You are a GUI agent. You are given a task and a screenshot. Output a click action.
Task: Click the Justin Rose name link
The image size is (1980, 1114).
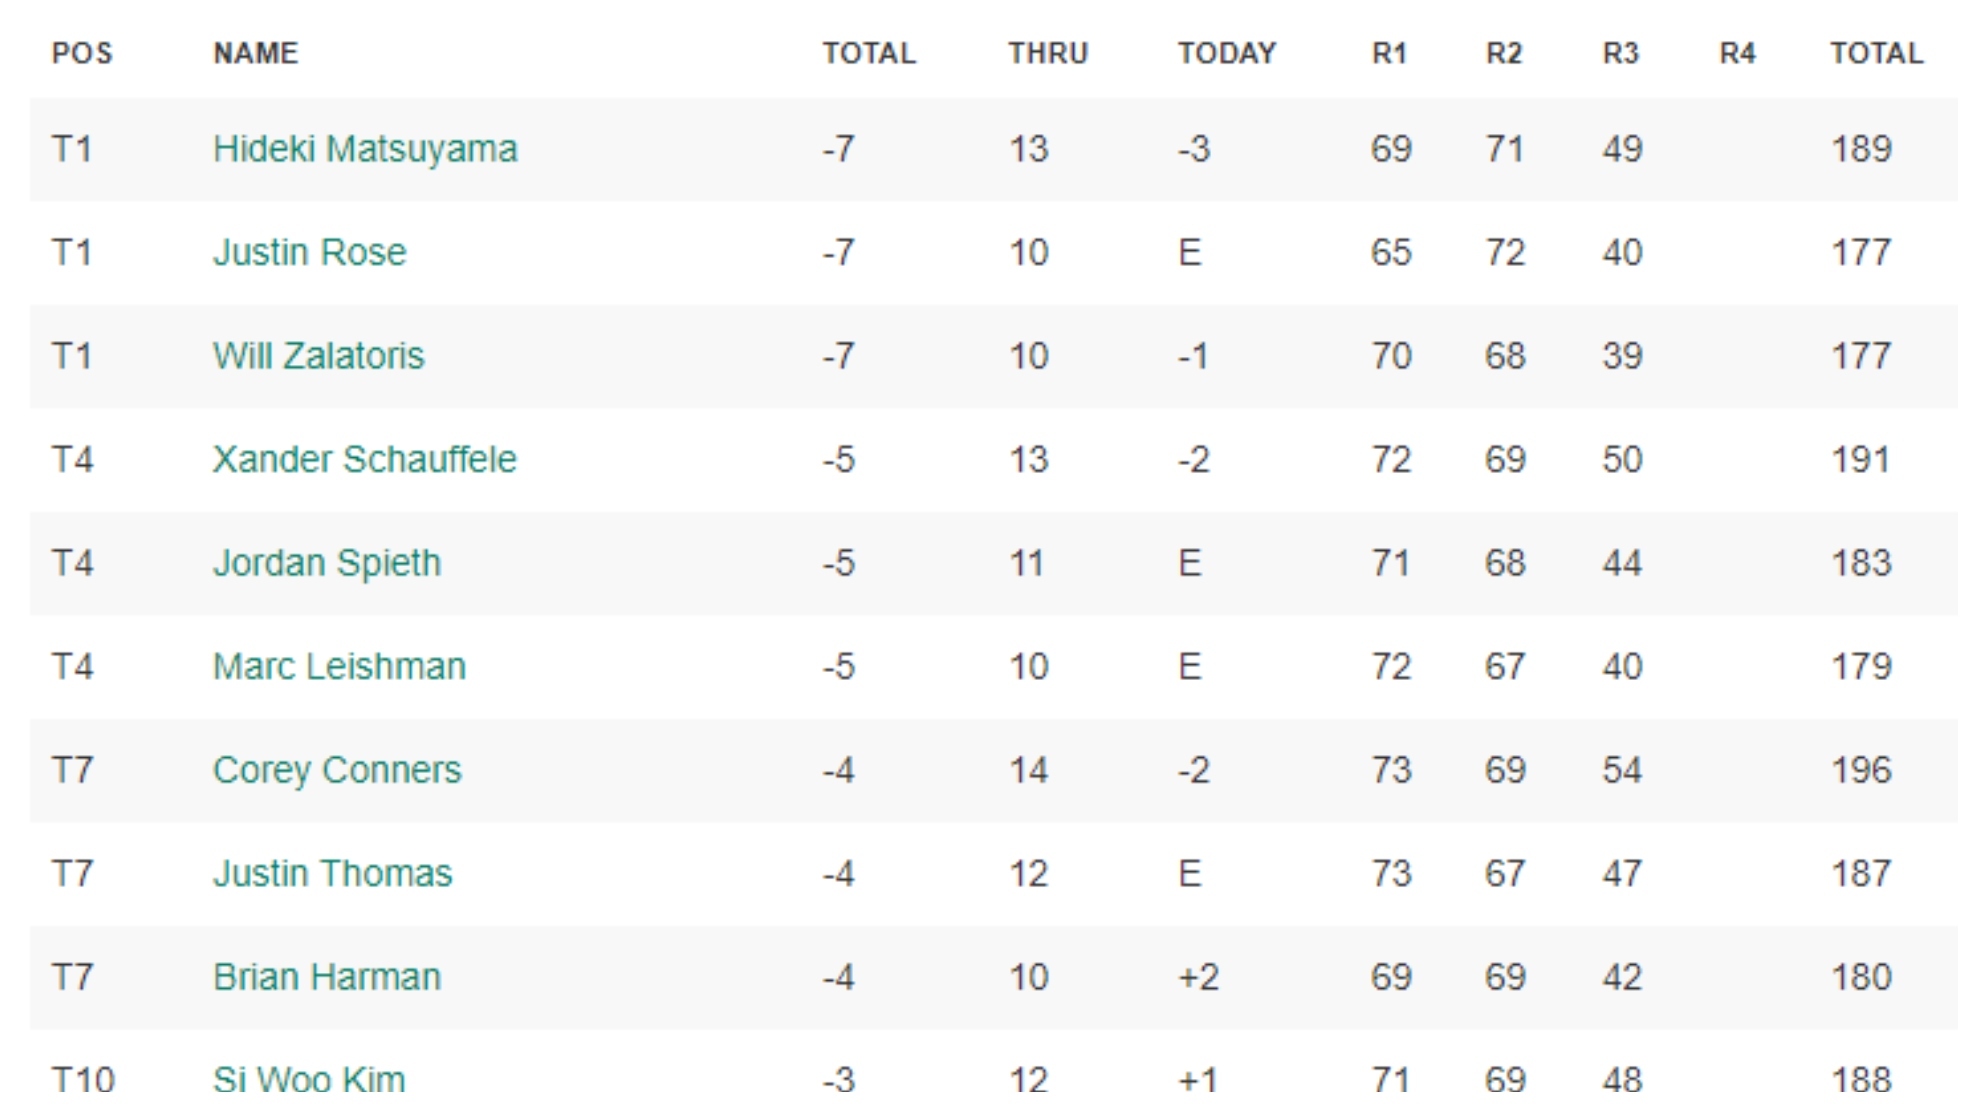(x=309, y=252)
